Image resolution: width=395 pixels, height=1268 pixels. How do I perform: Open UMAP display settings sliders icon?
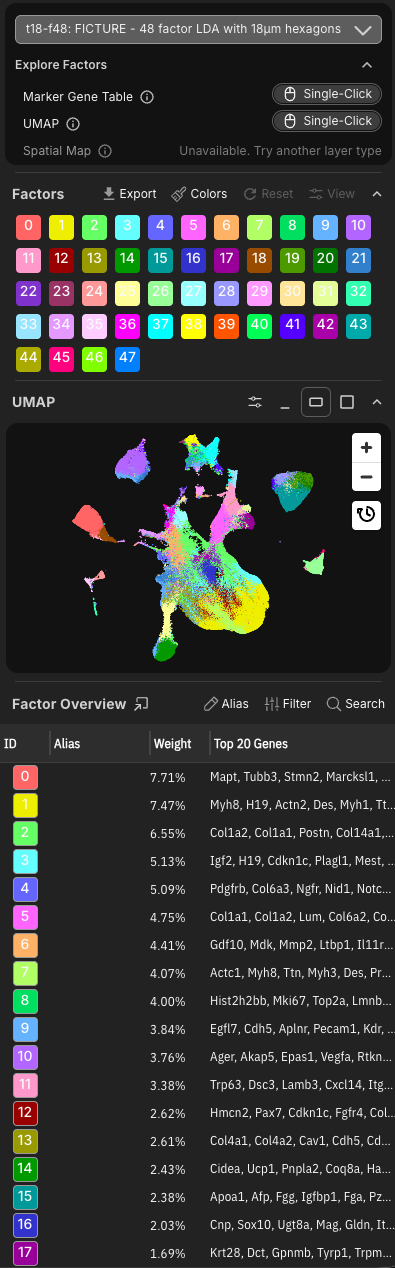tap(255, 402)
